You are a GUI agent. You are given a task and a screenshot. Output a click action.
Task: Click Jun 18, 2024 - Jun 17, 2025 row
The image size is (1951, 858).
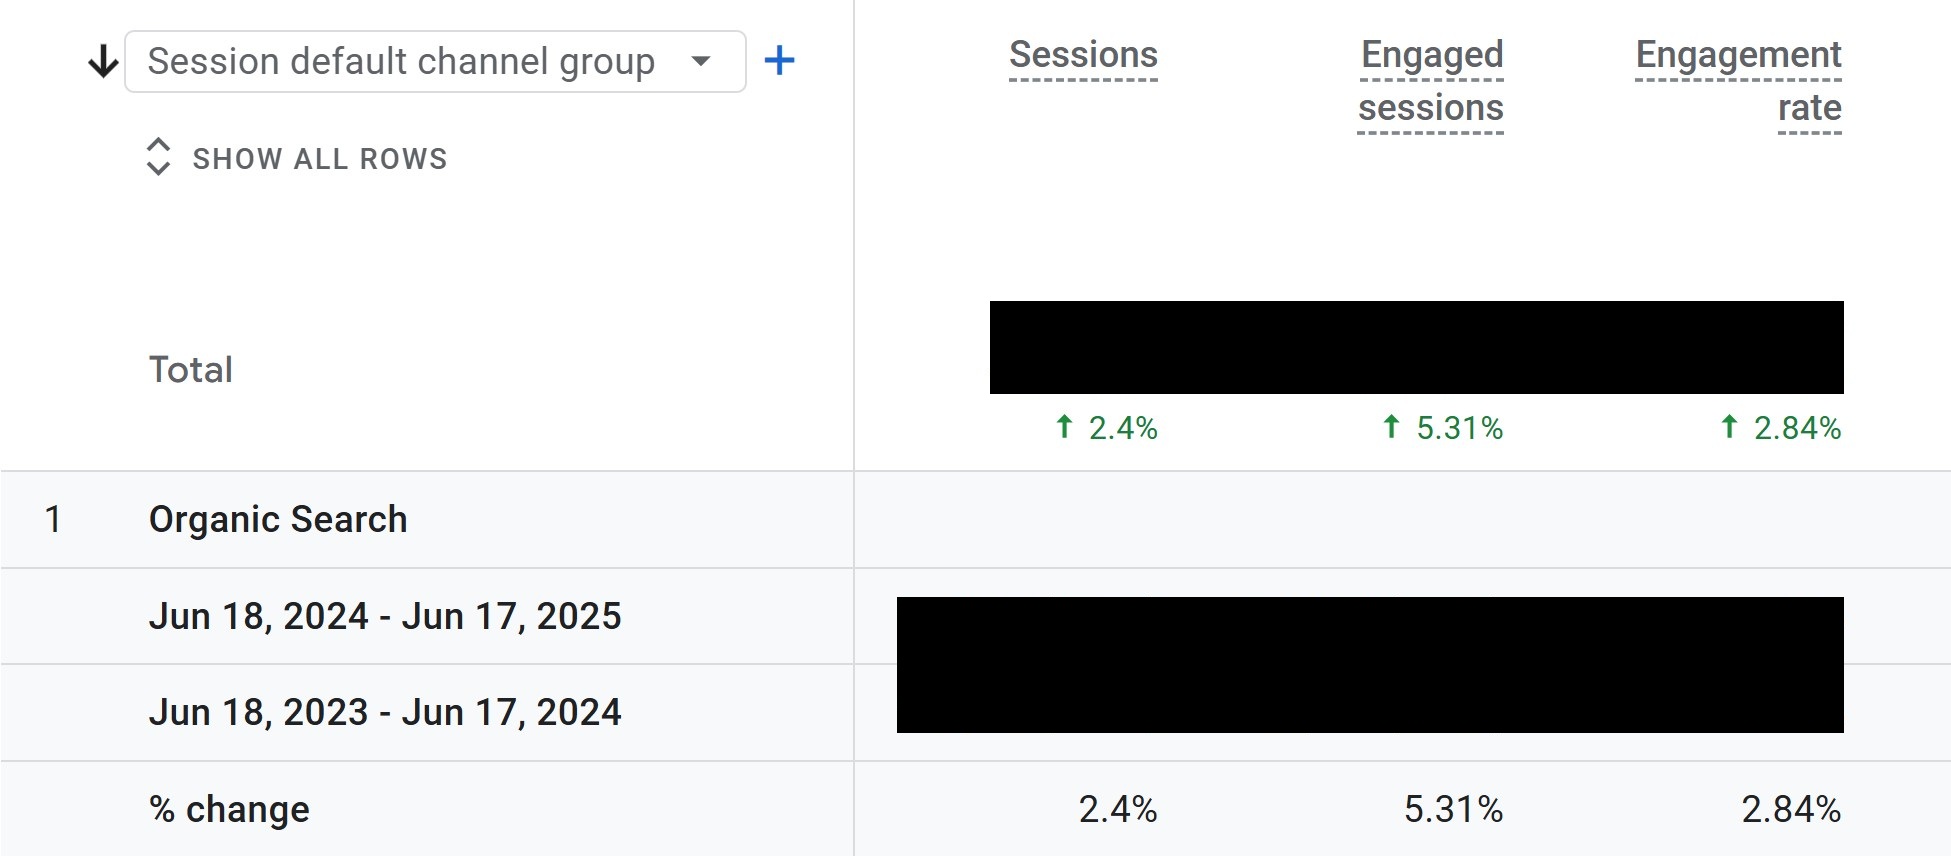385,616
